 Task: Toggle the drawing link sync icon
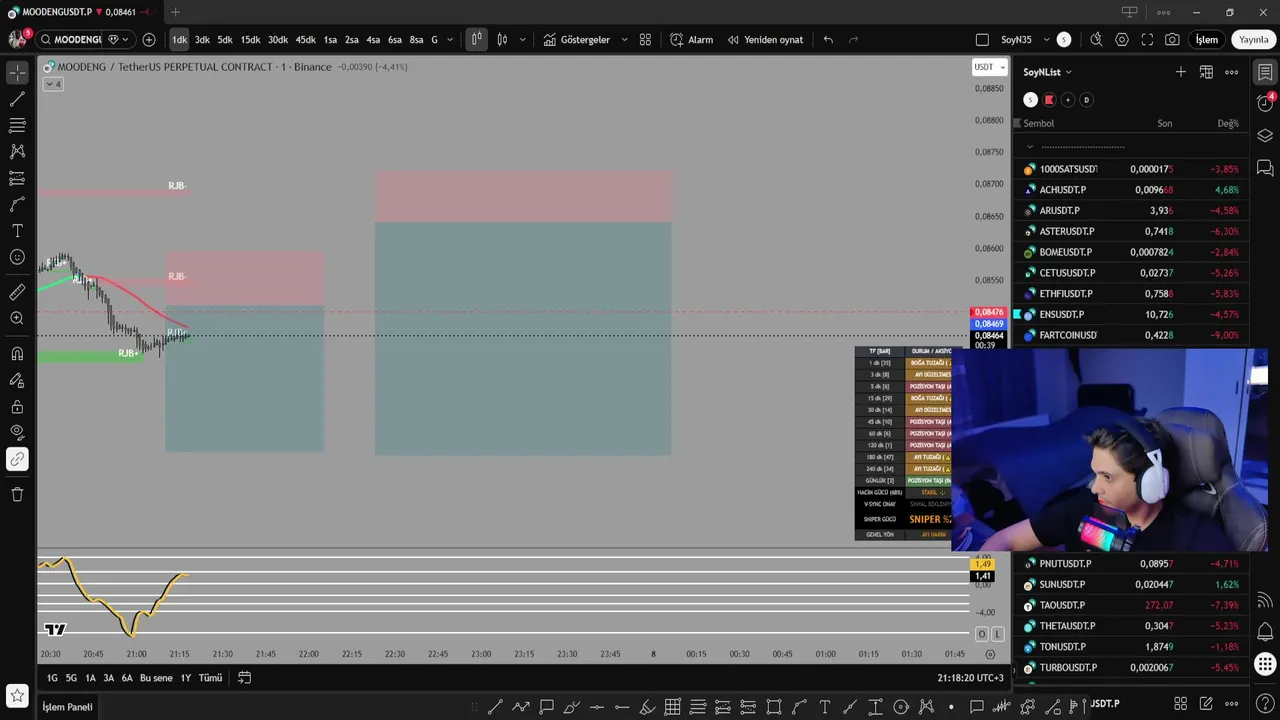pyautogui.click(x=17, y=459)
